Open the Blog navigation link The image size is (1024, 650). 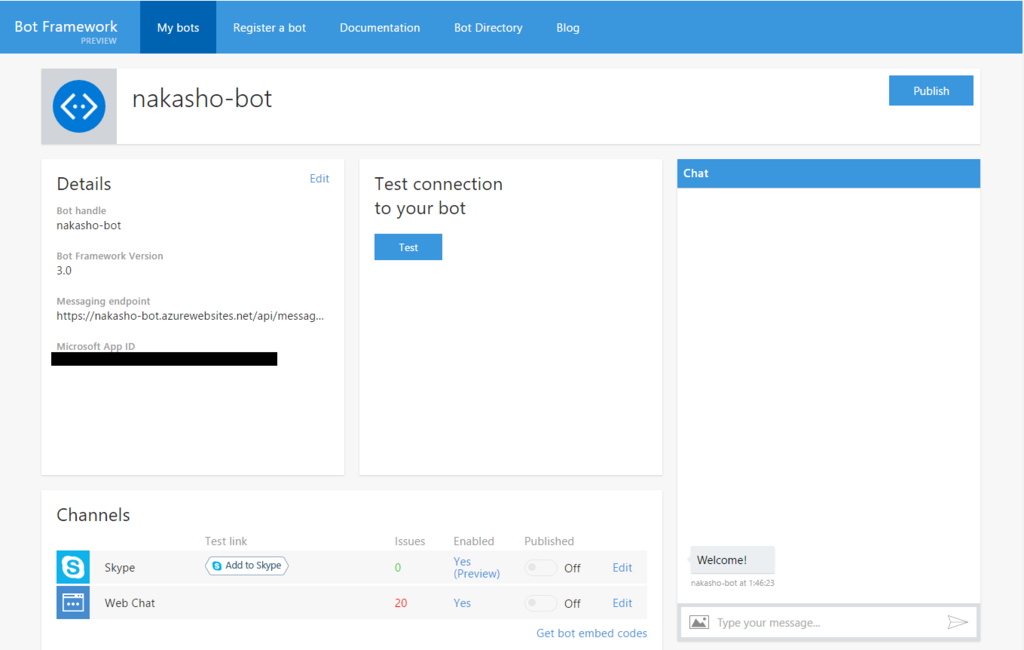click(568, 27)
